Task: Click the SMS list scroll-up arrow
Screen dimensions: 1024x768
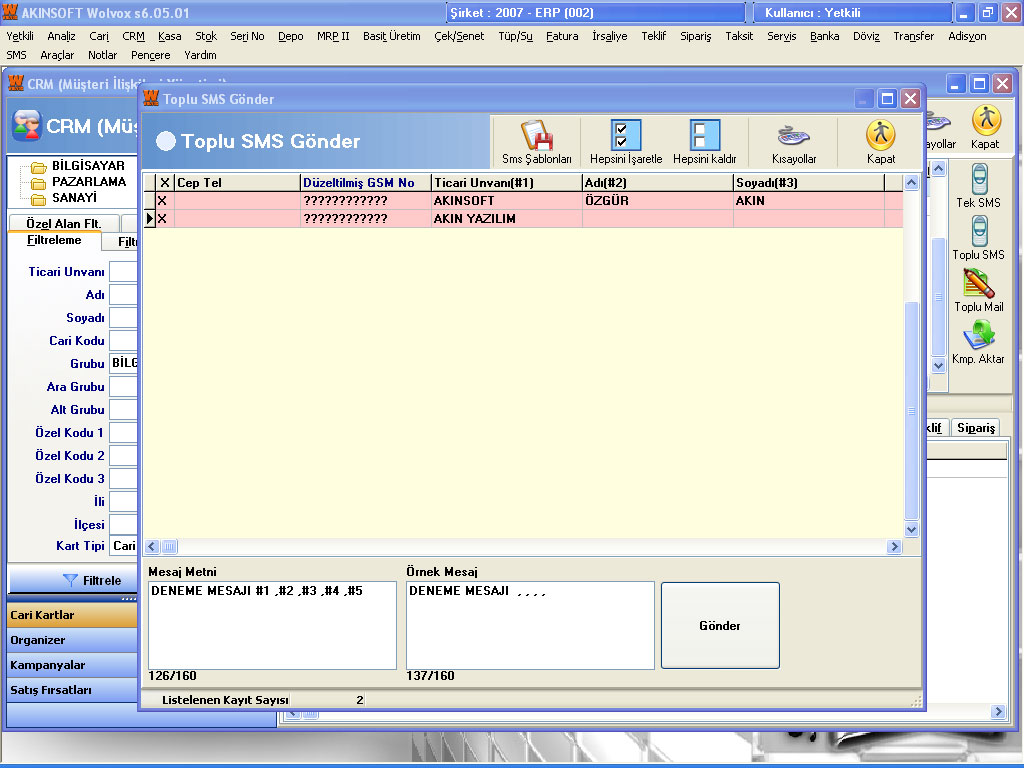Action: tap(912, 183)
